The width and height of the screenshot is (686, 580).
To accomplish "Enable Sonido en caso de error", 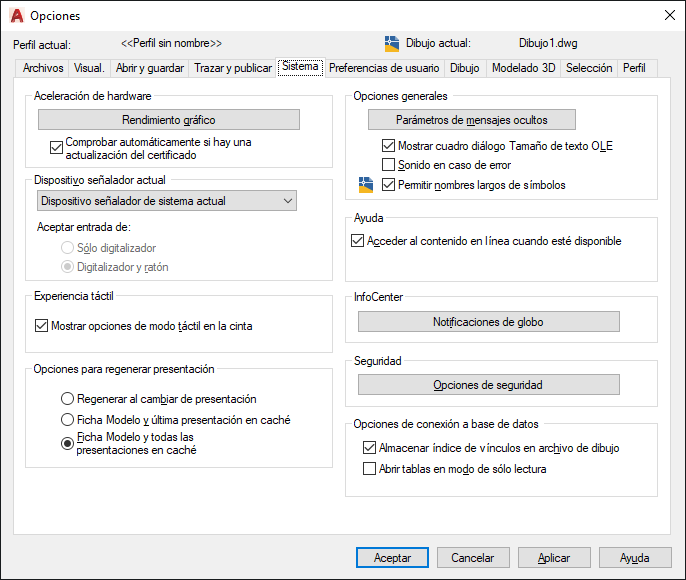I will 389,165.
